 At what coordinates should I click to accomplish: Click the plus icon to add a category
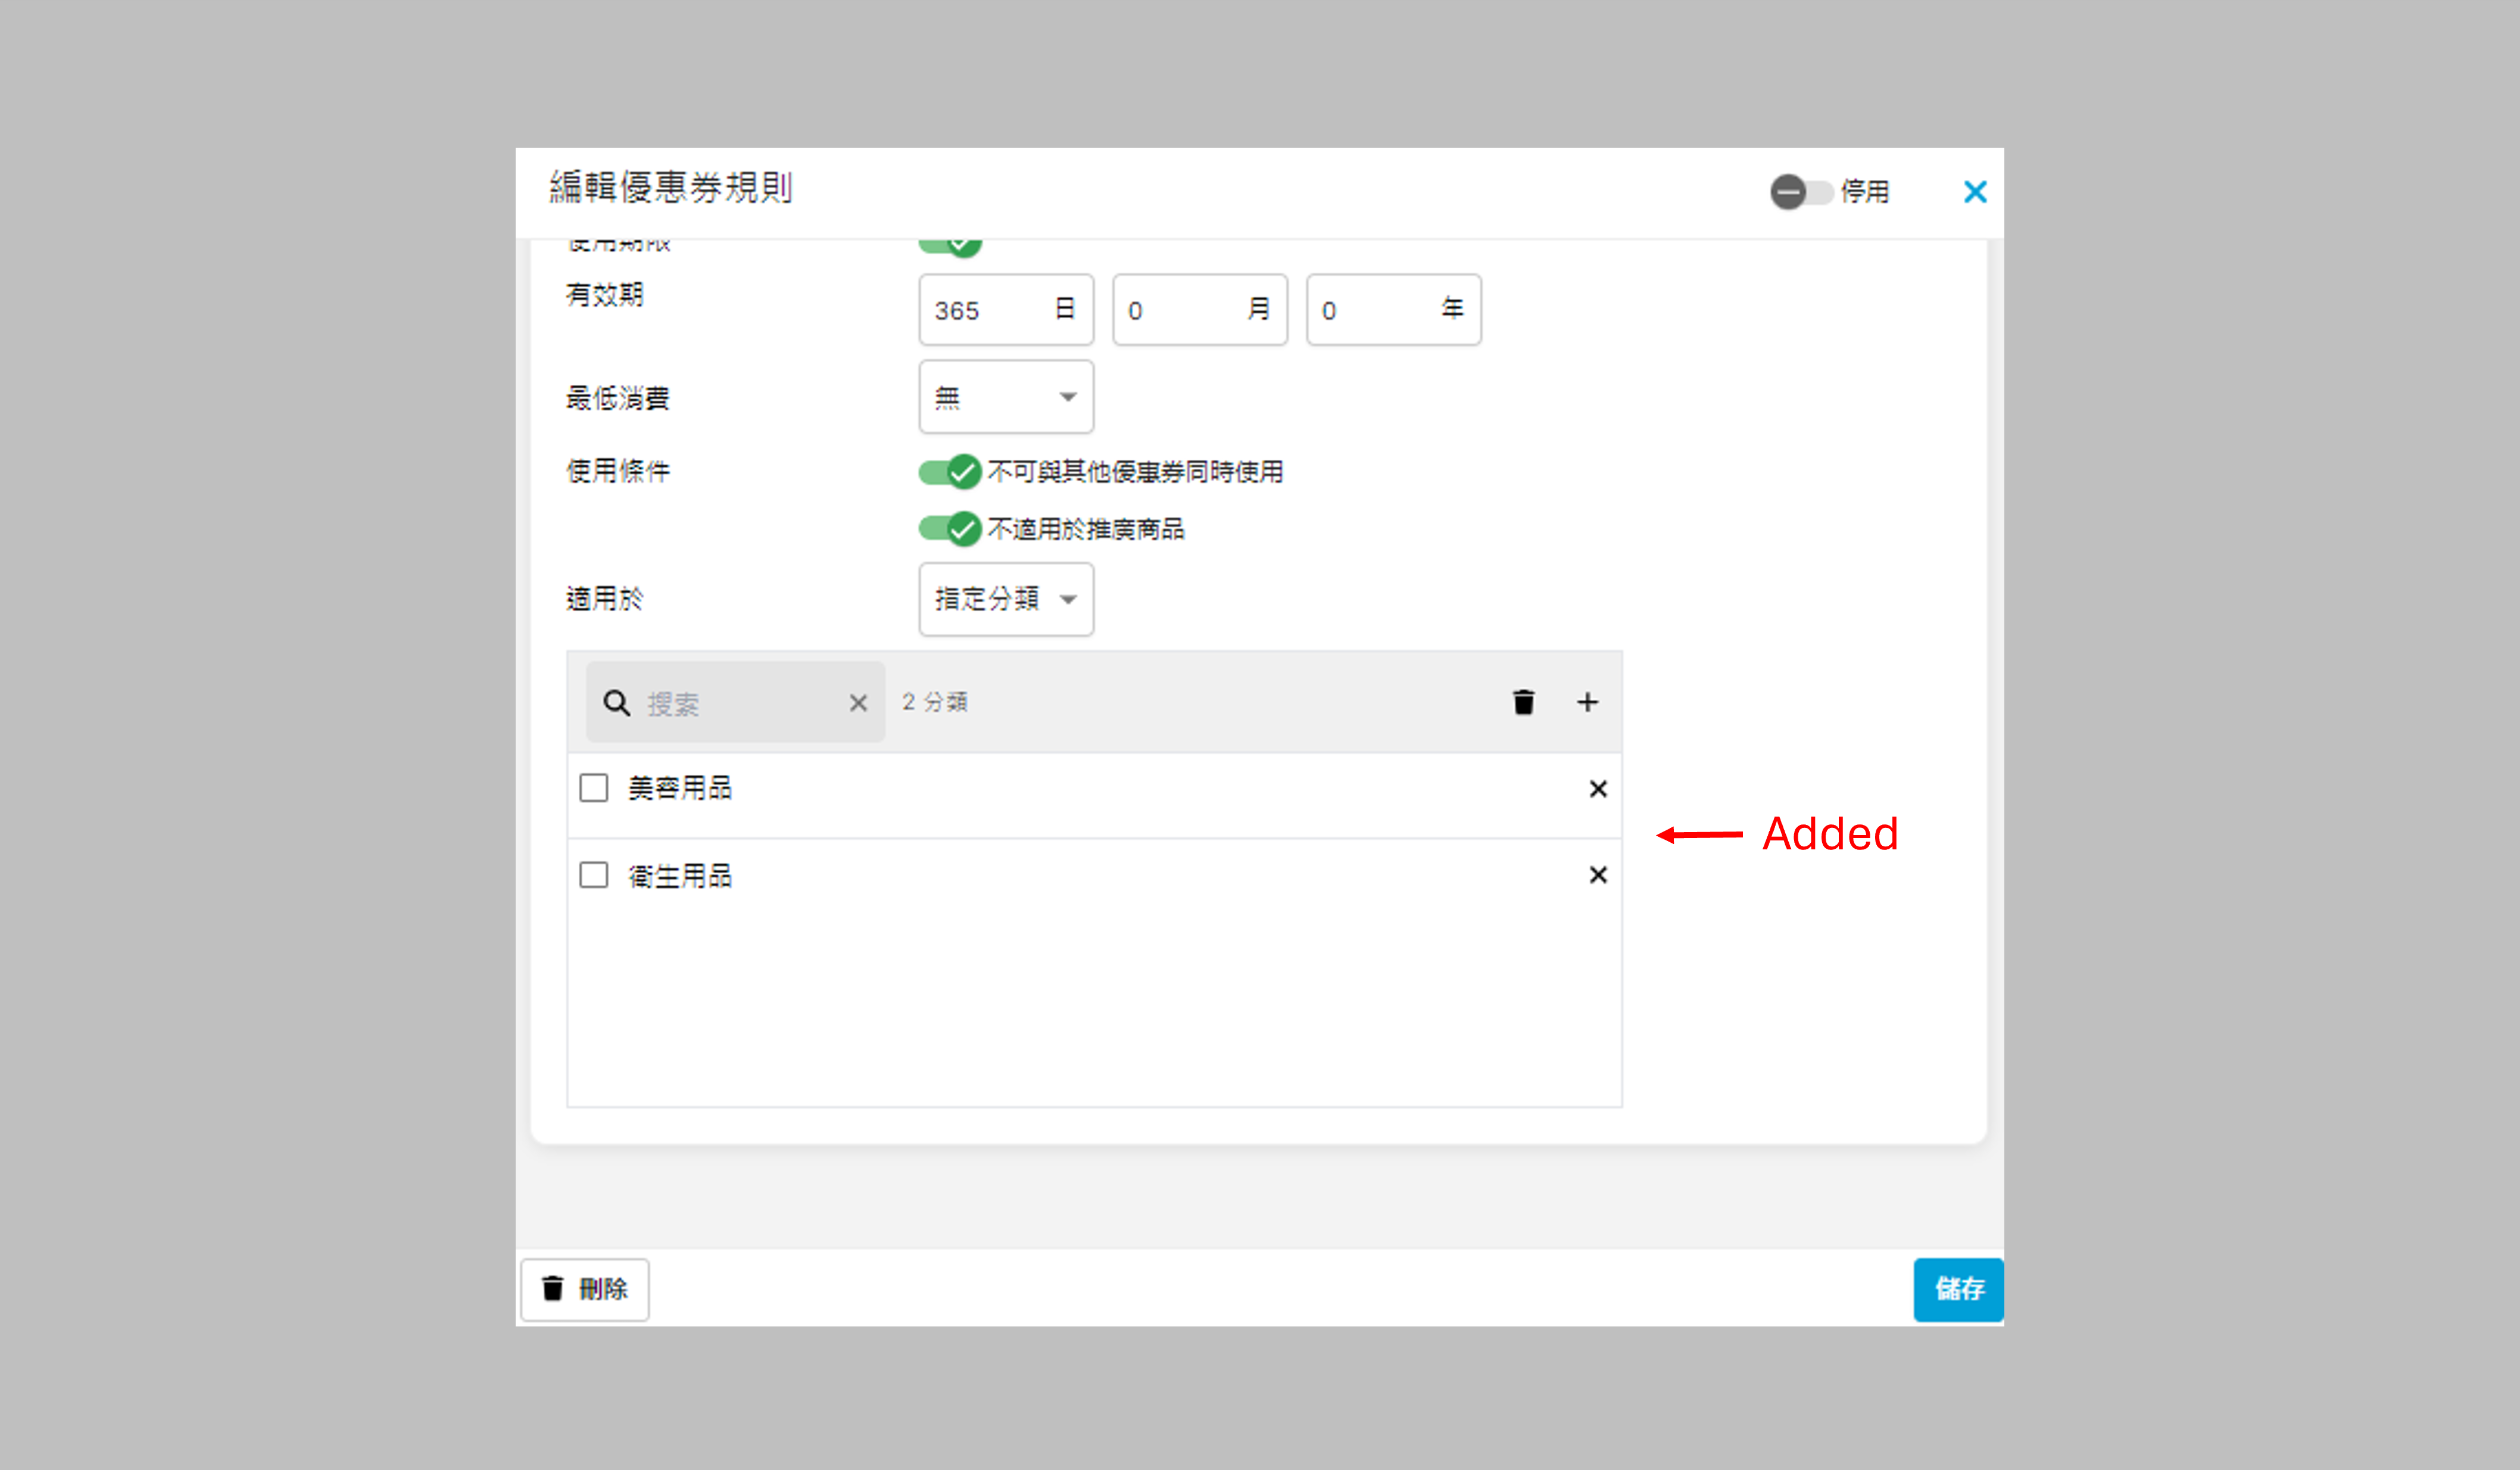click(1587, 702)
